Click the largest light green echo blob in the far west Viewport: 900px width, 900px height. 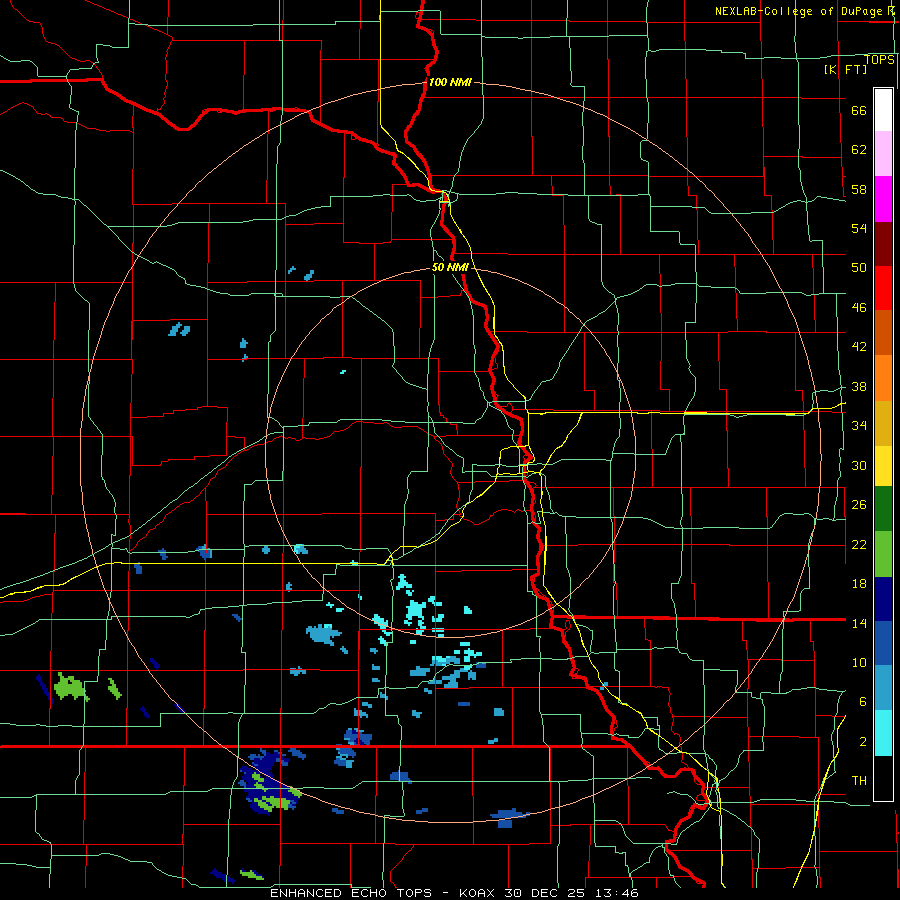click(x=71, y=687)
